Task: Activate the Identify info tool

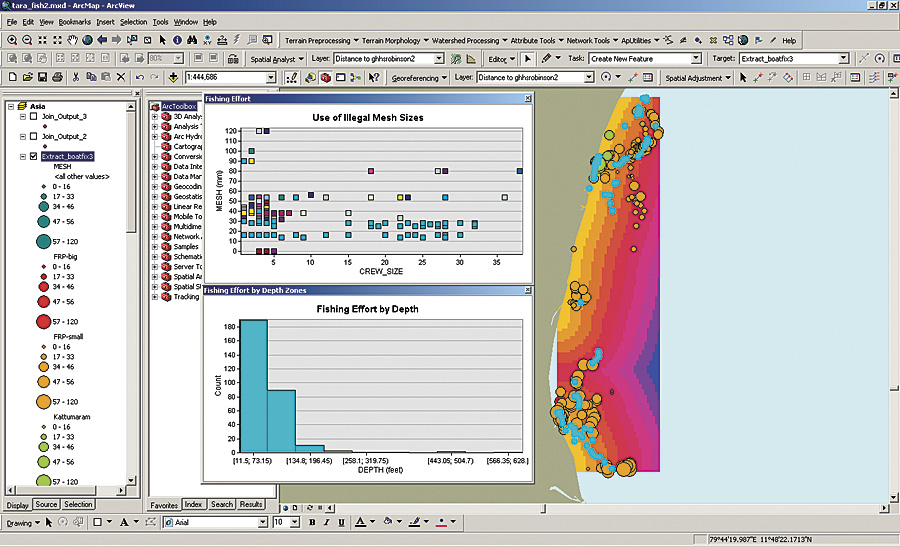Action: pos(176,40)
